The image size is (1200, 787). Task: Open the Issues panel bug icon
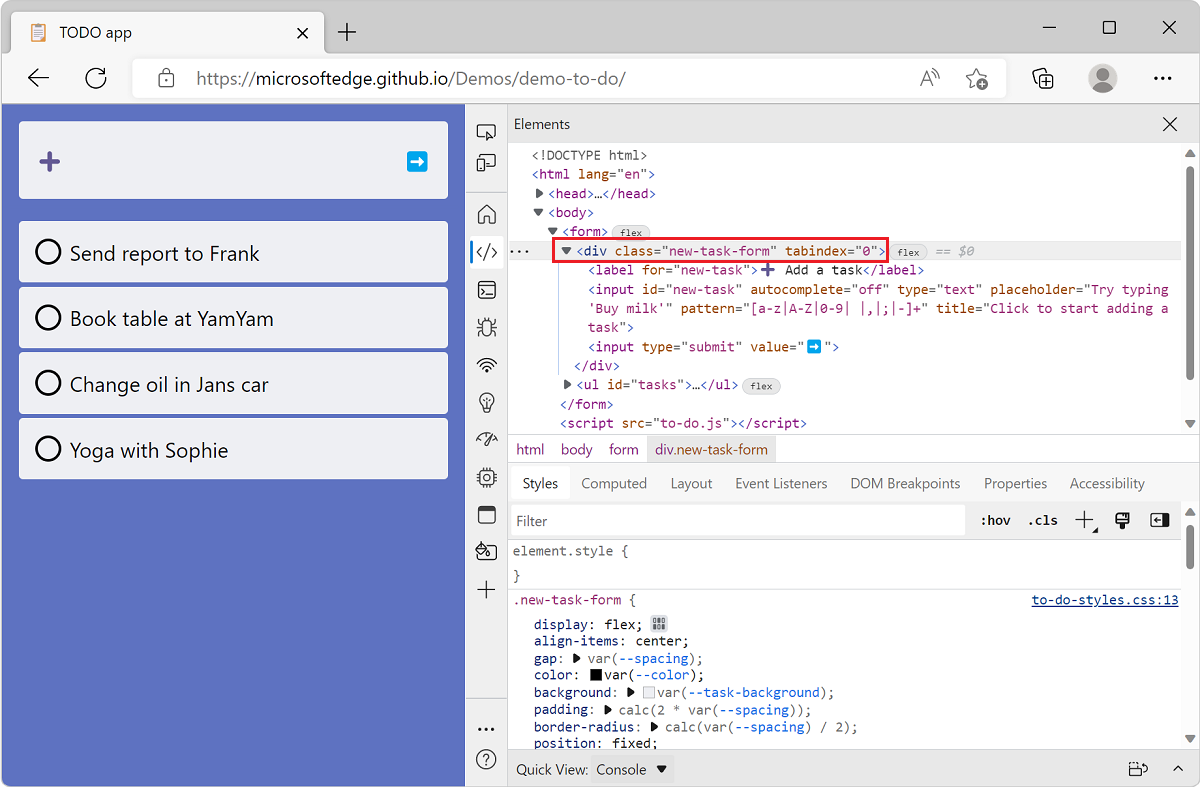pyautogui.click(x=486, y=327)
